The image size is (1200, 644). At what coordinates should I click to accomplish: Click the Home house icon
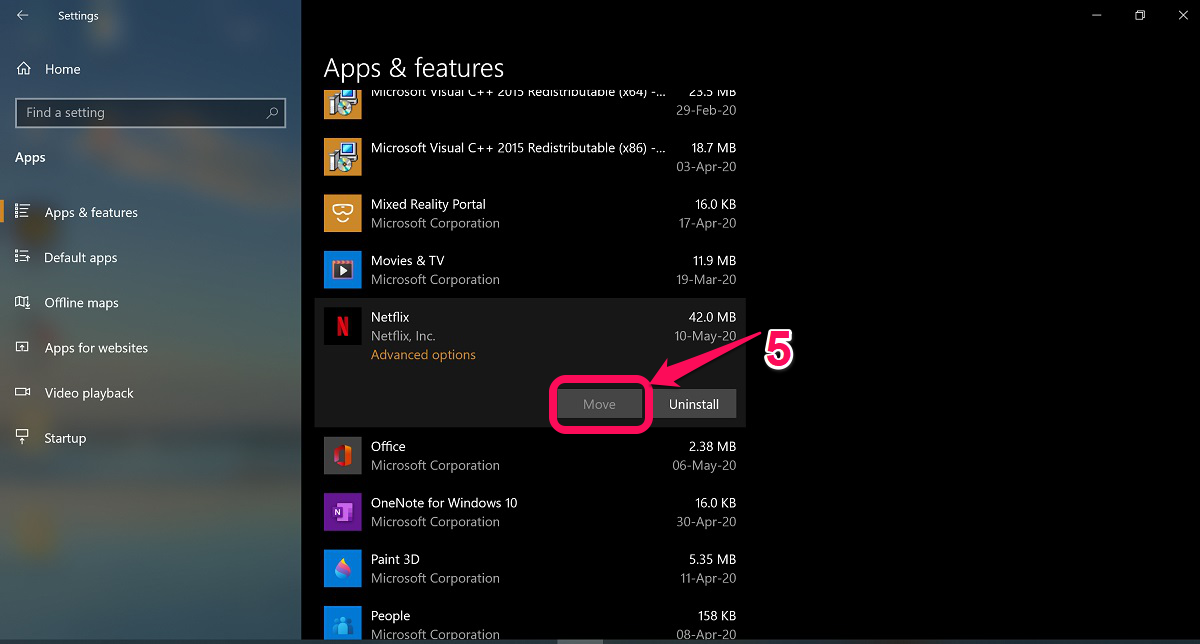(23, 69)
